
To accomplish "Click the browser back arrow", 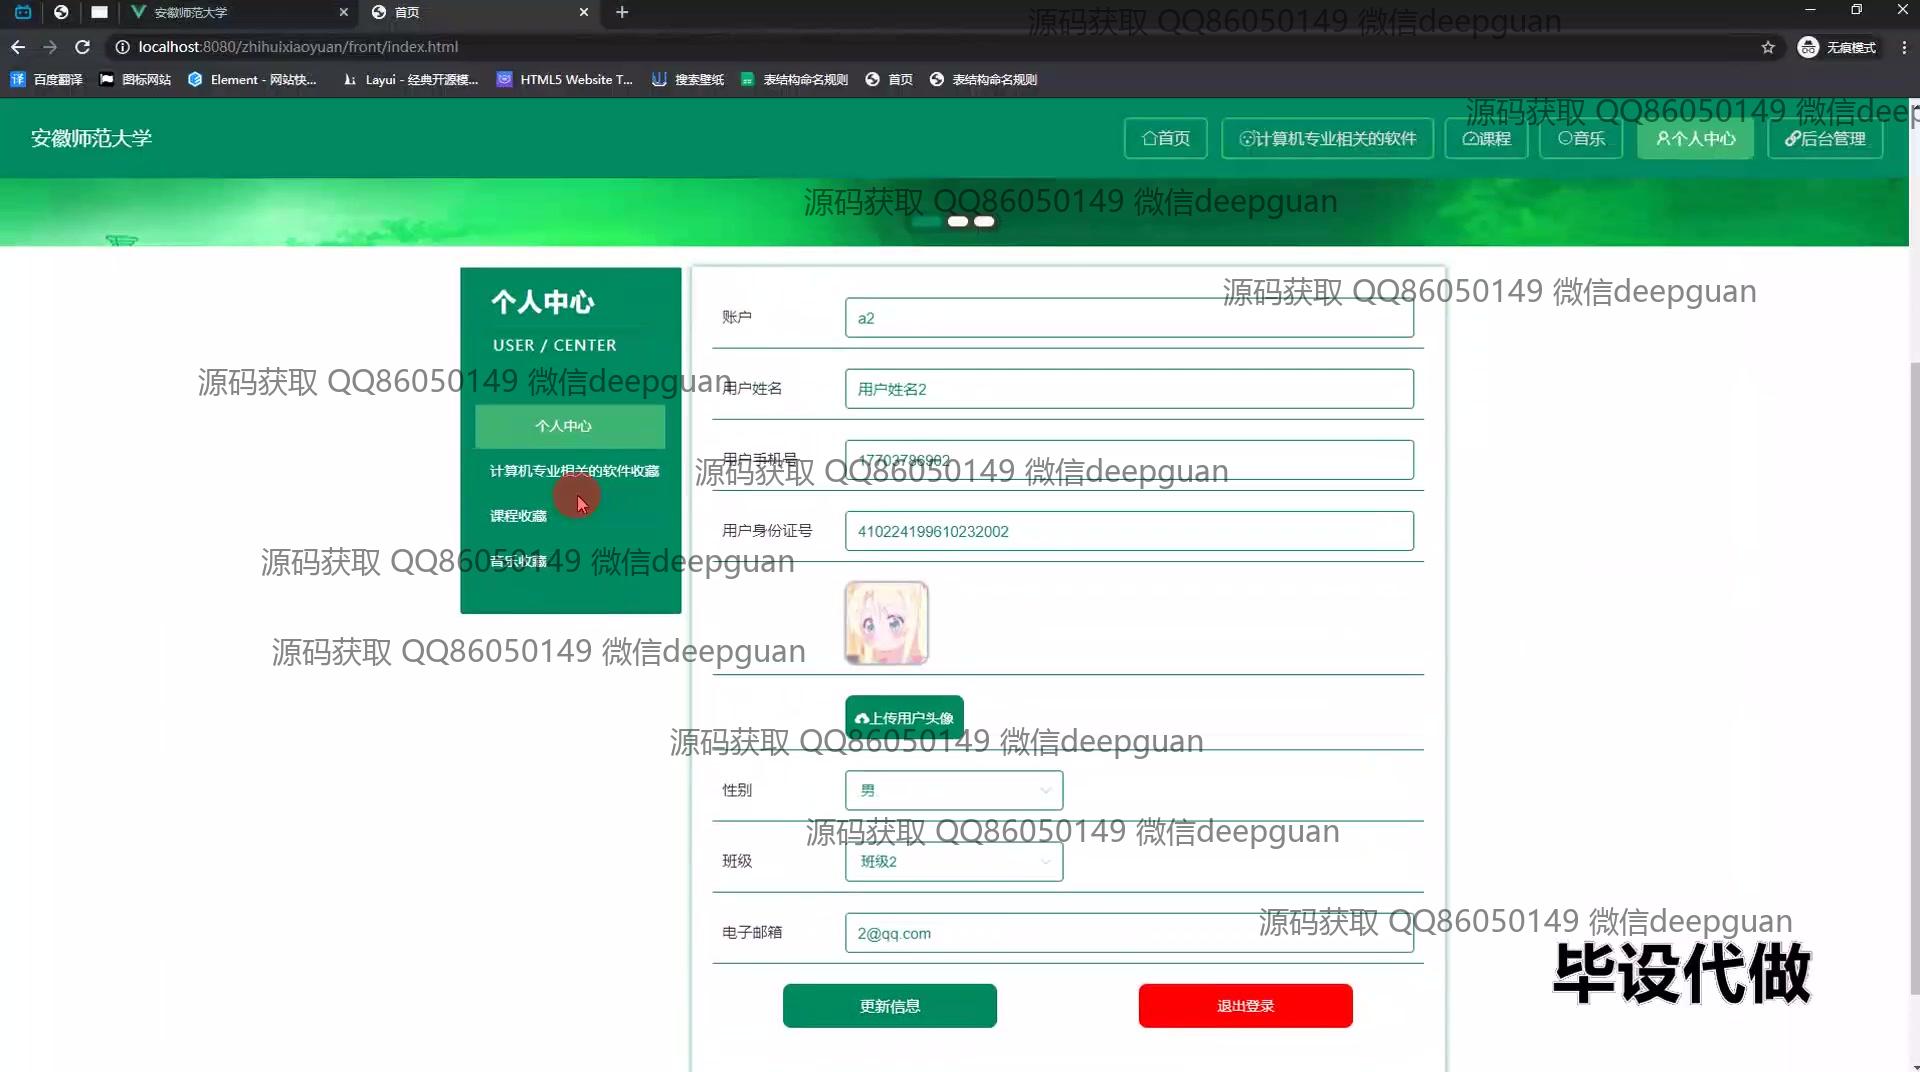I will point(17,46).
